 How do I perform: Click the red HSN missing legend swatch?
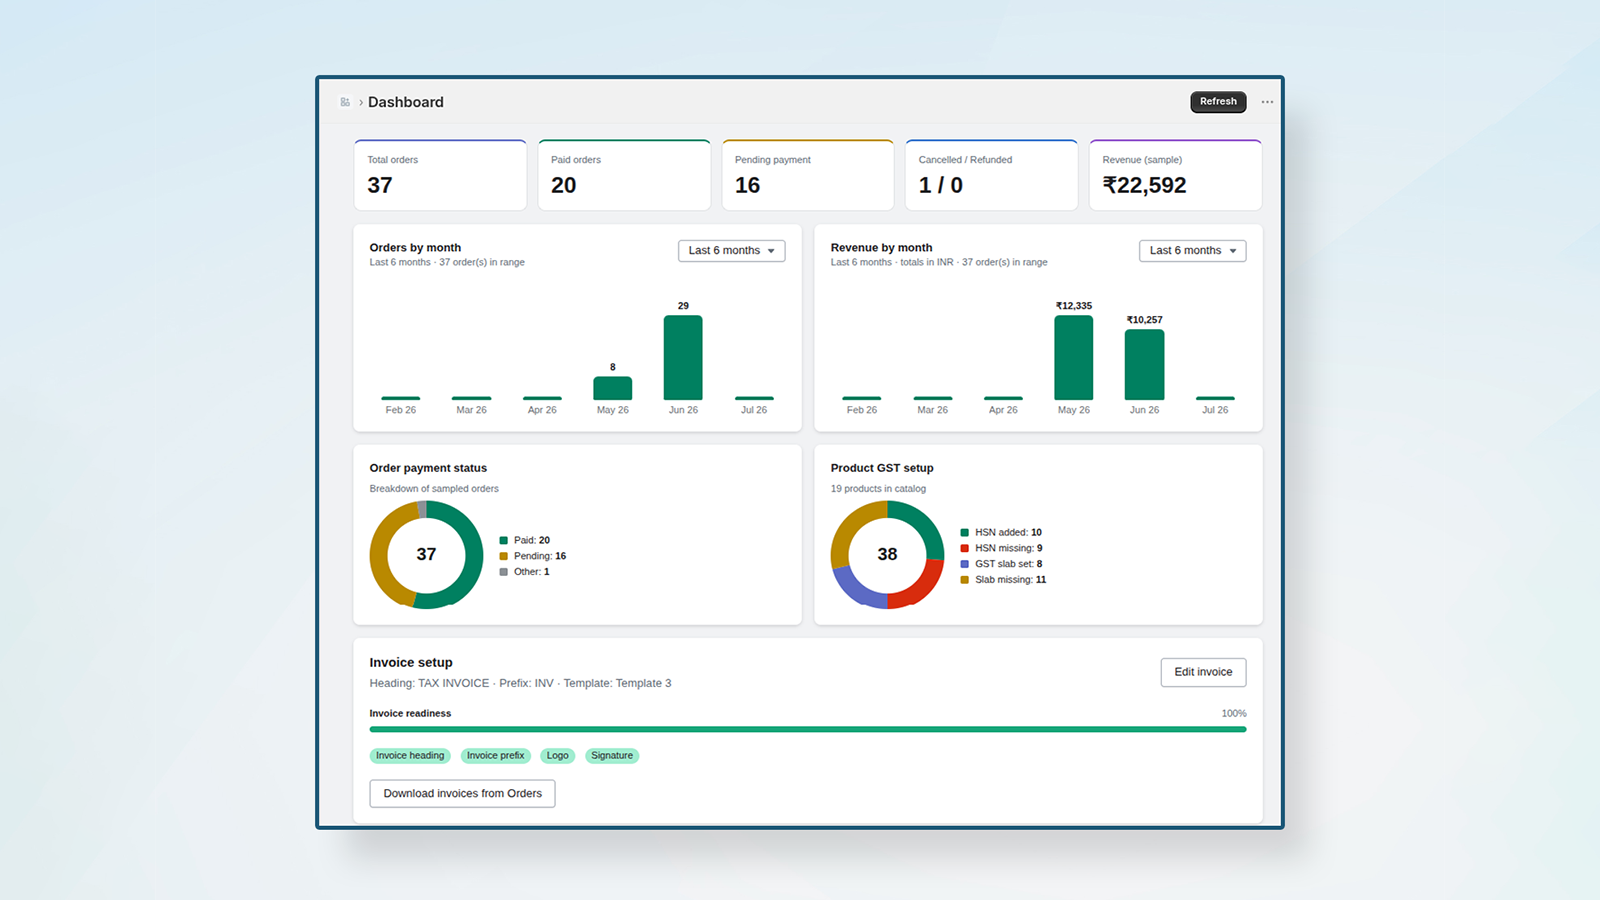(x=965, y=548)
